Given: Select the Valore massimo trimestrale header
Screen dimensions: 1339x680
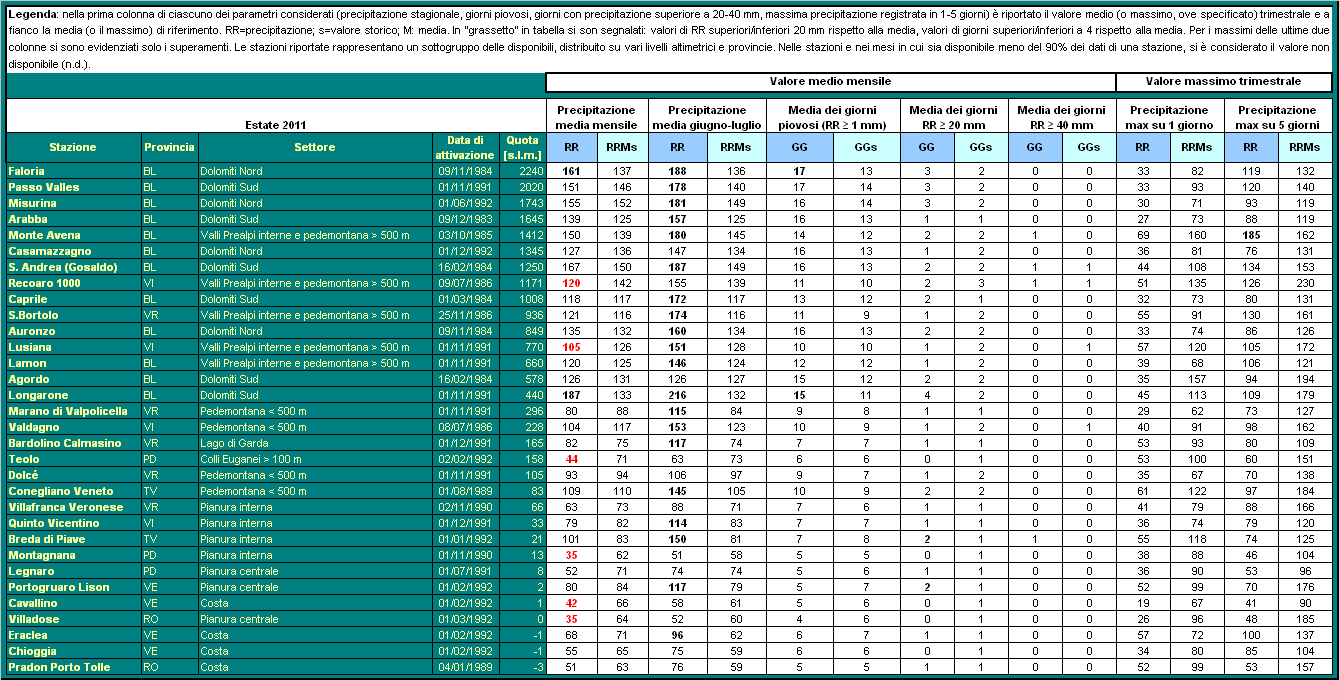Looking at the screenshot, I should coord(1223,81).
